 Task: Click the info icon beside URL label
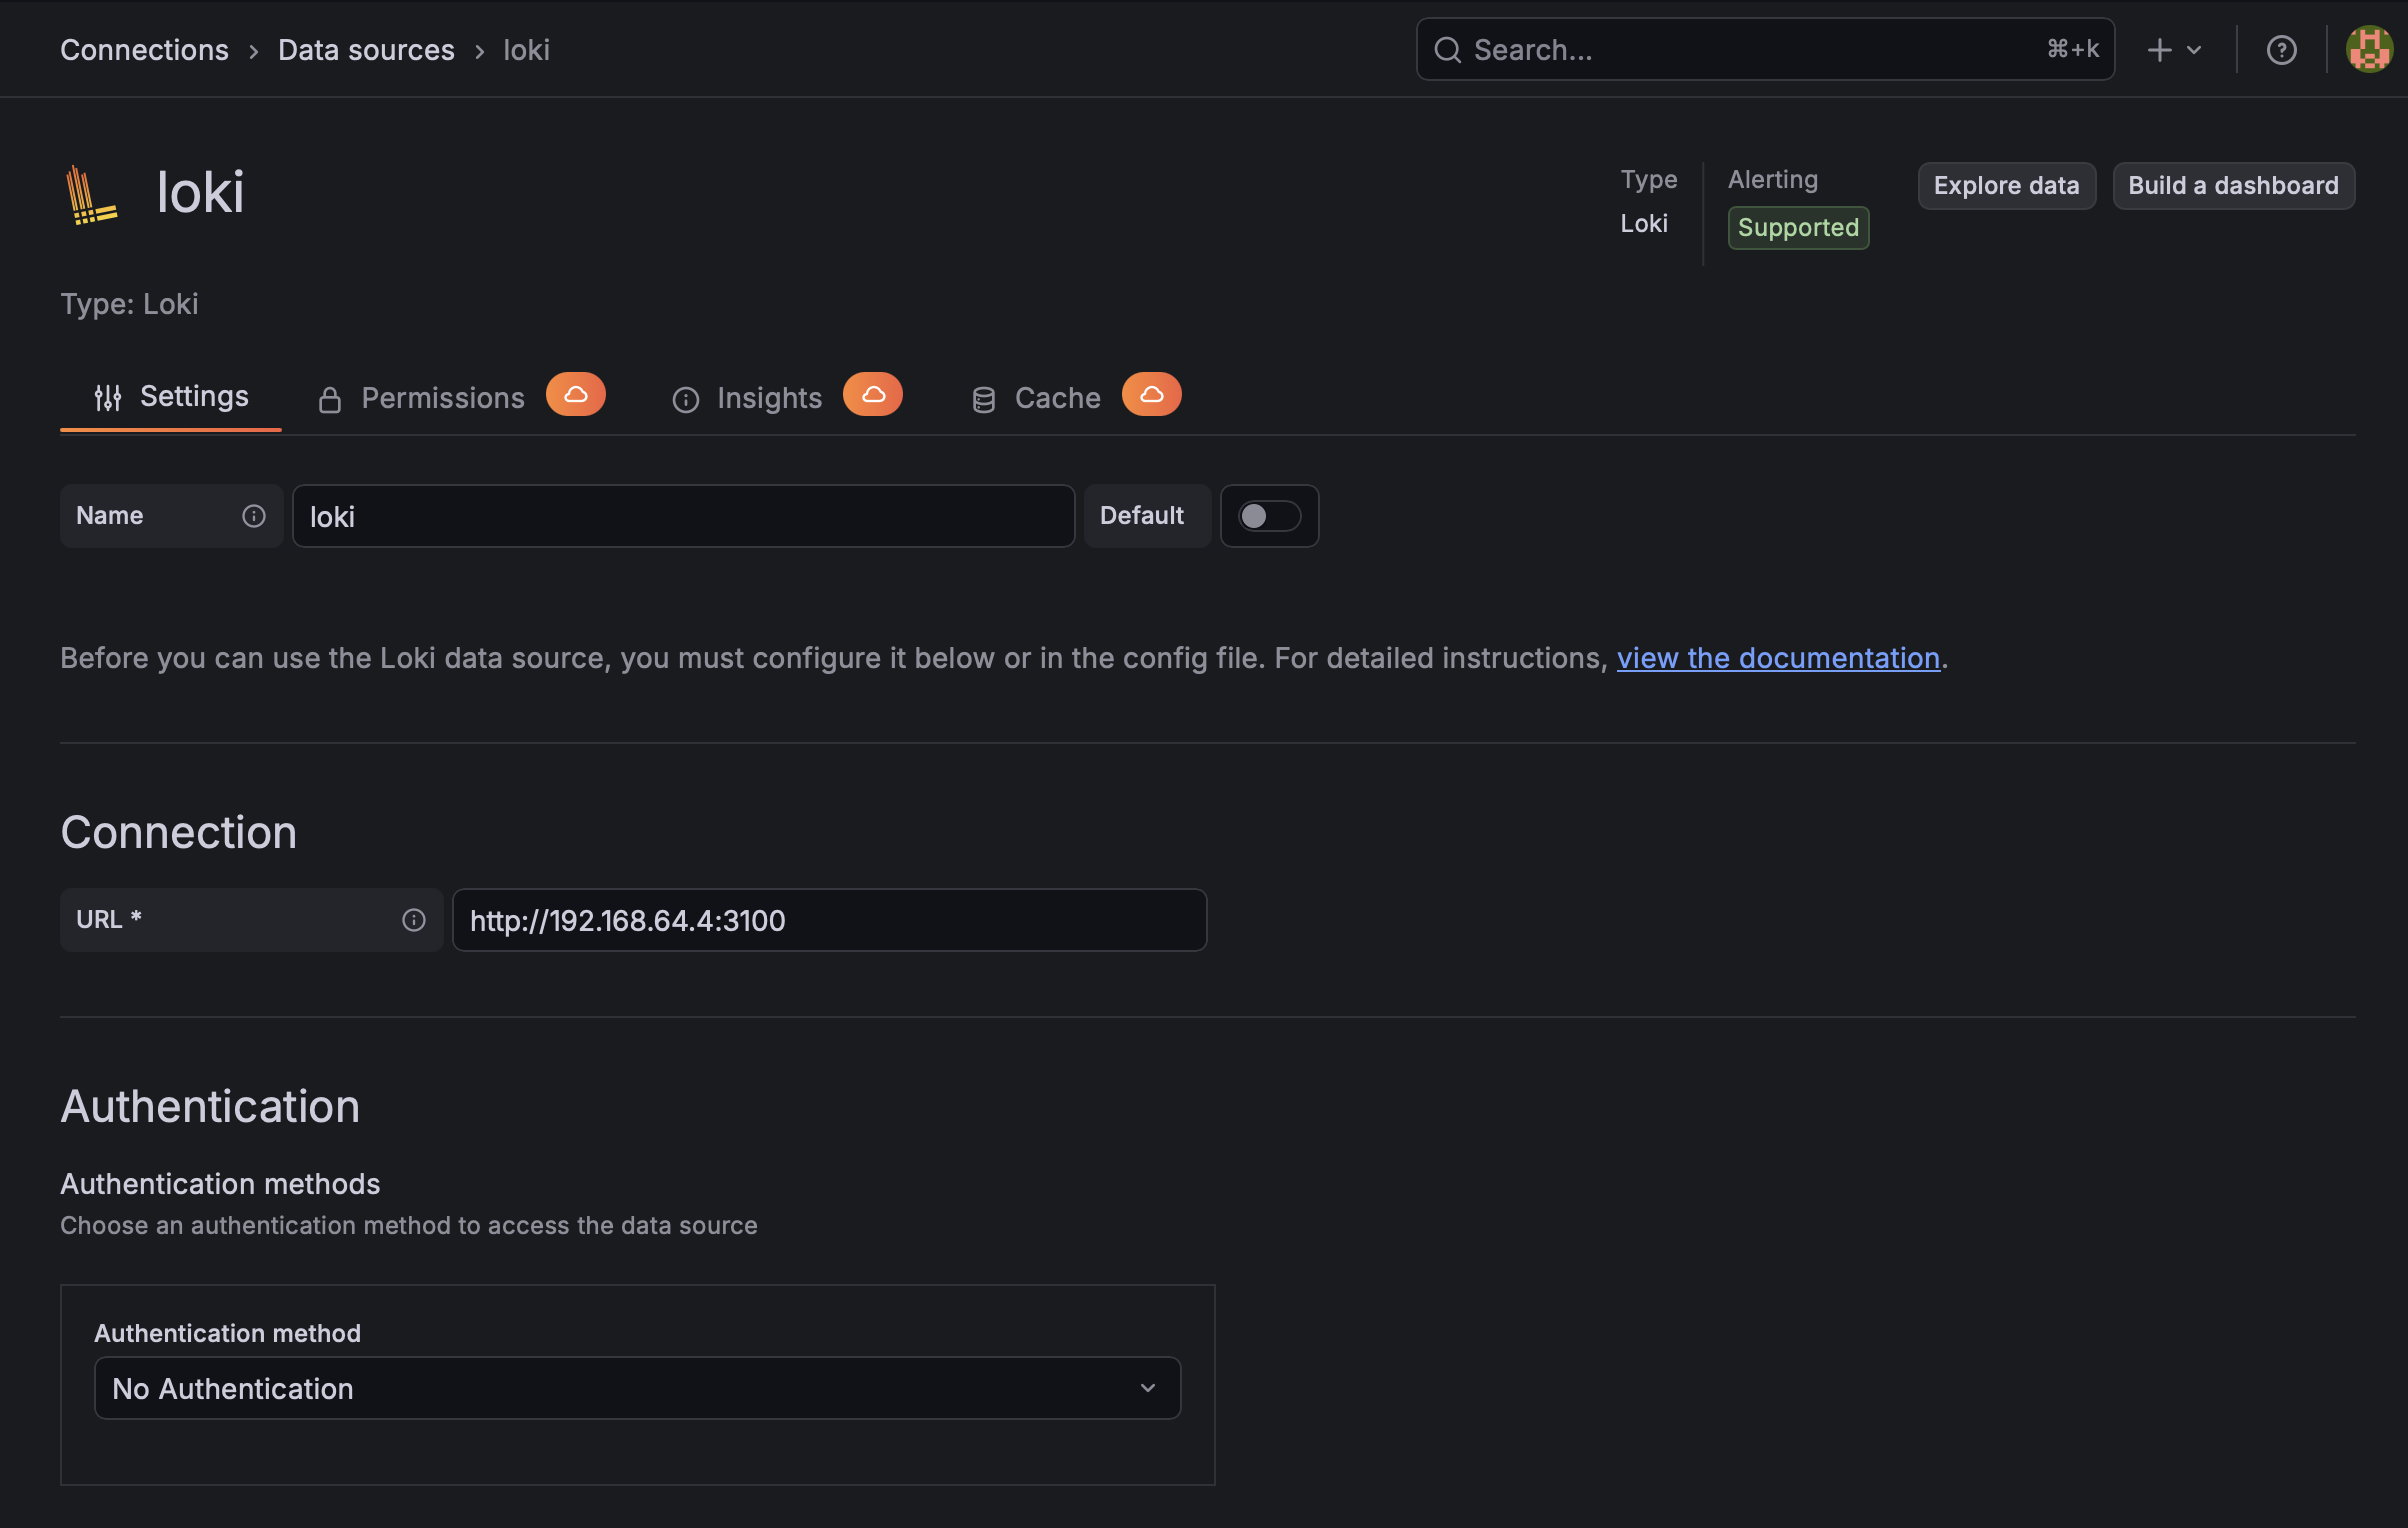click(414, 920)
